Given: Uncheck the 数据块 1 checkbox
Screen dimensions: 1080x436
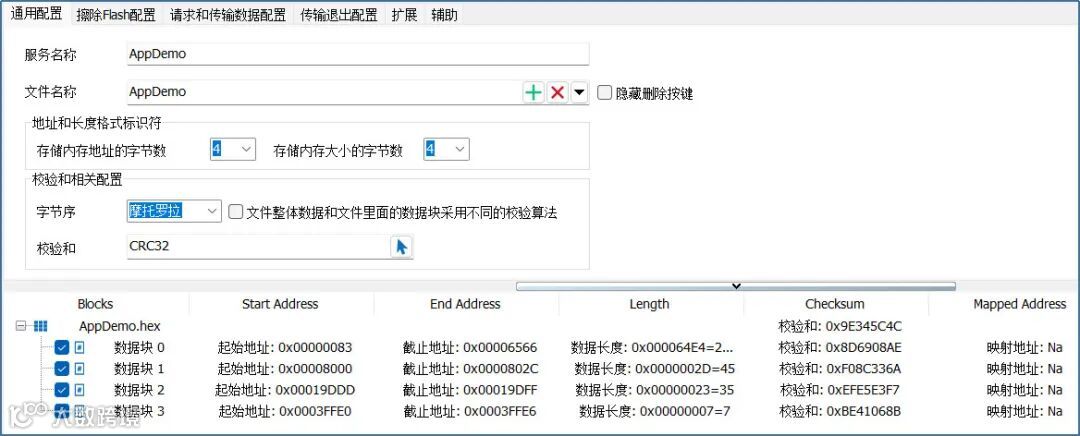Looking at the screenshot, I should coord(62,369).
